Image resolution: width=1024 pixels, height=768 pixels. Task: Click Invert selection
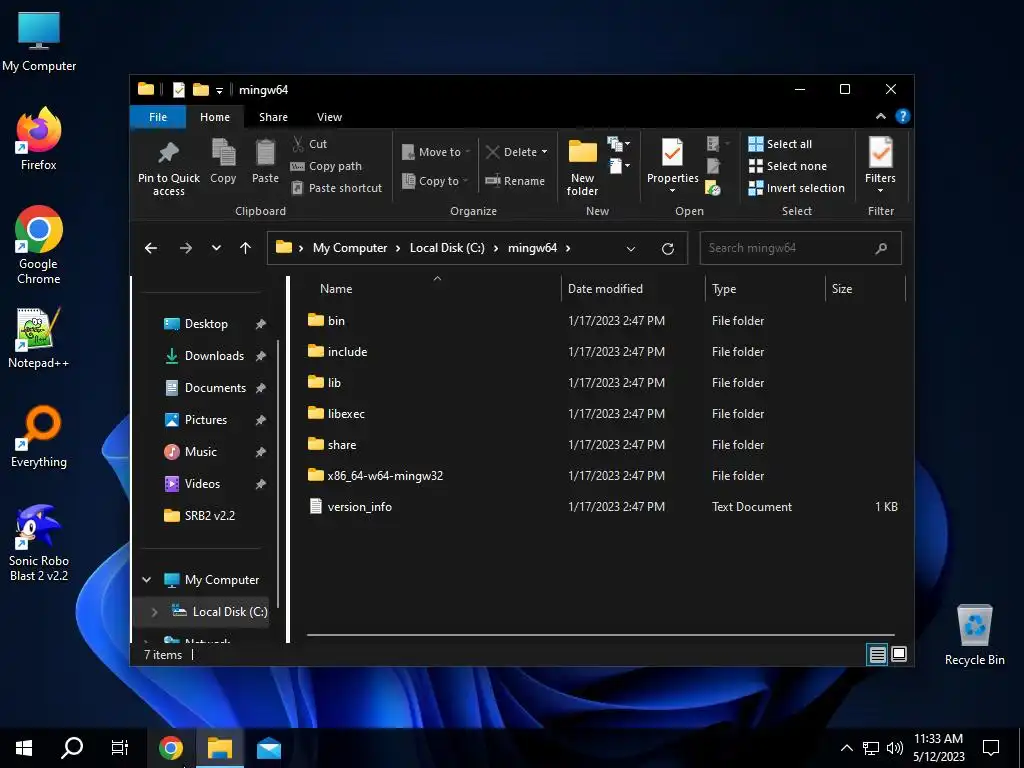click(797, 188)
